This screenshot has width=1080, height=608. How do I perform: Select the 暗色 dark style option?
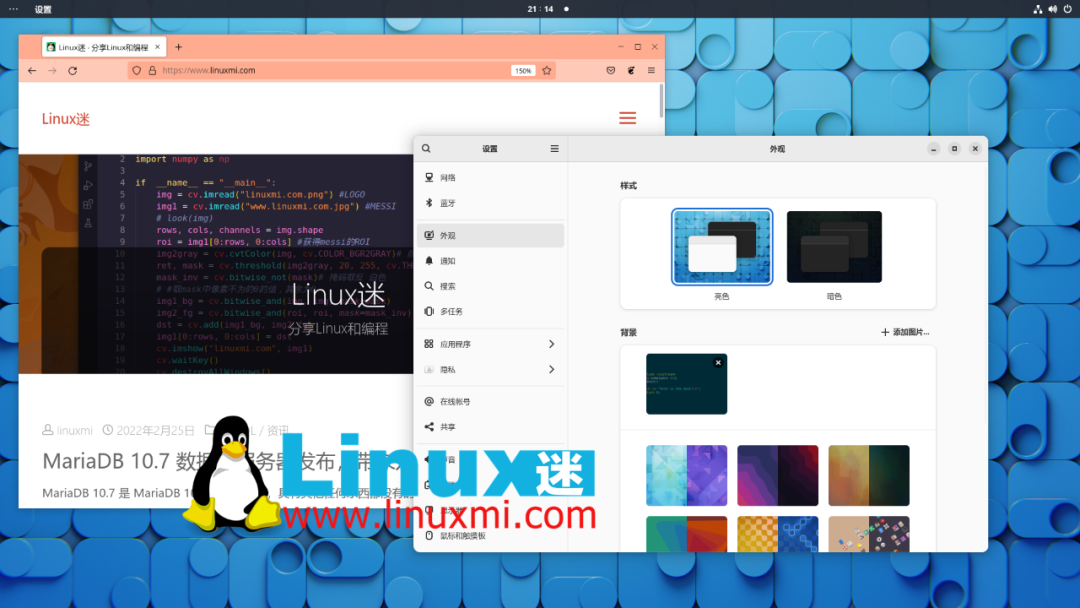point(834,247)
